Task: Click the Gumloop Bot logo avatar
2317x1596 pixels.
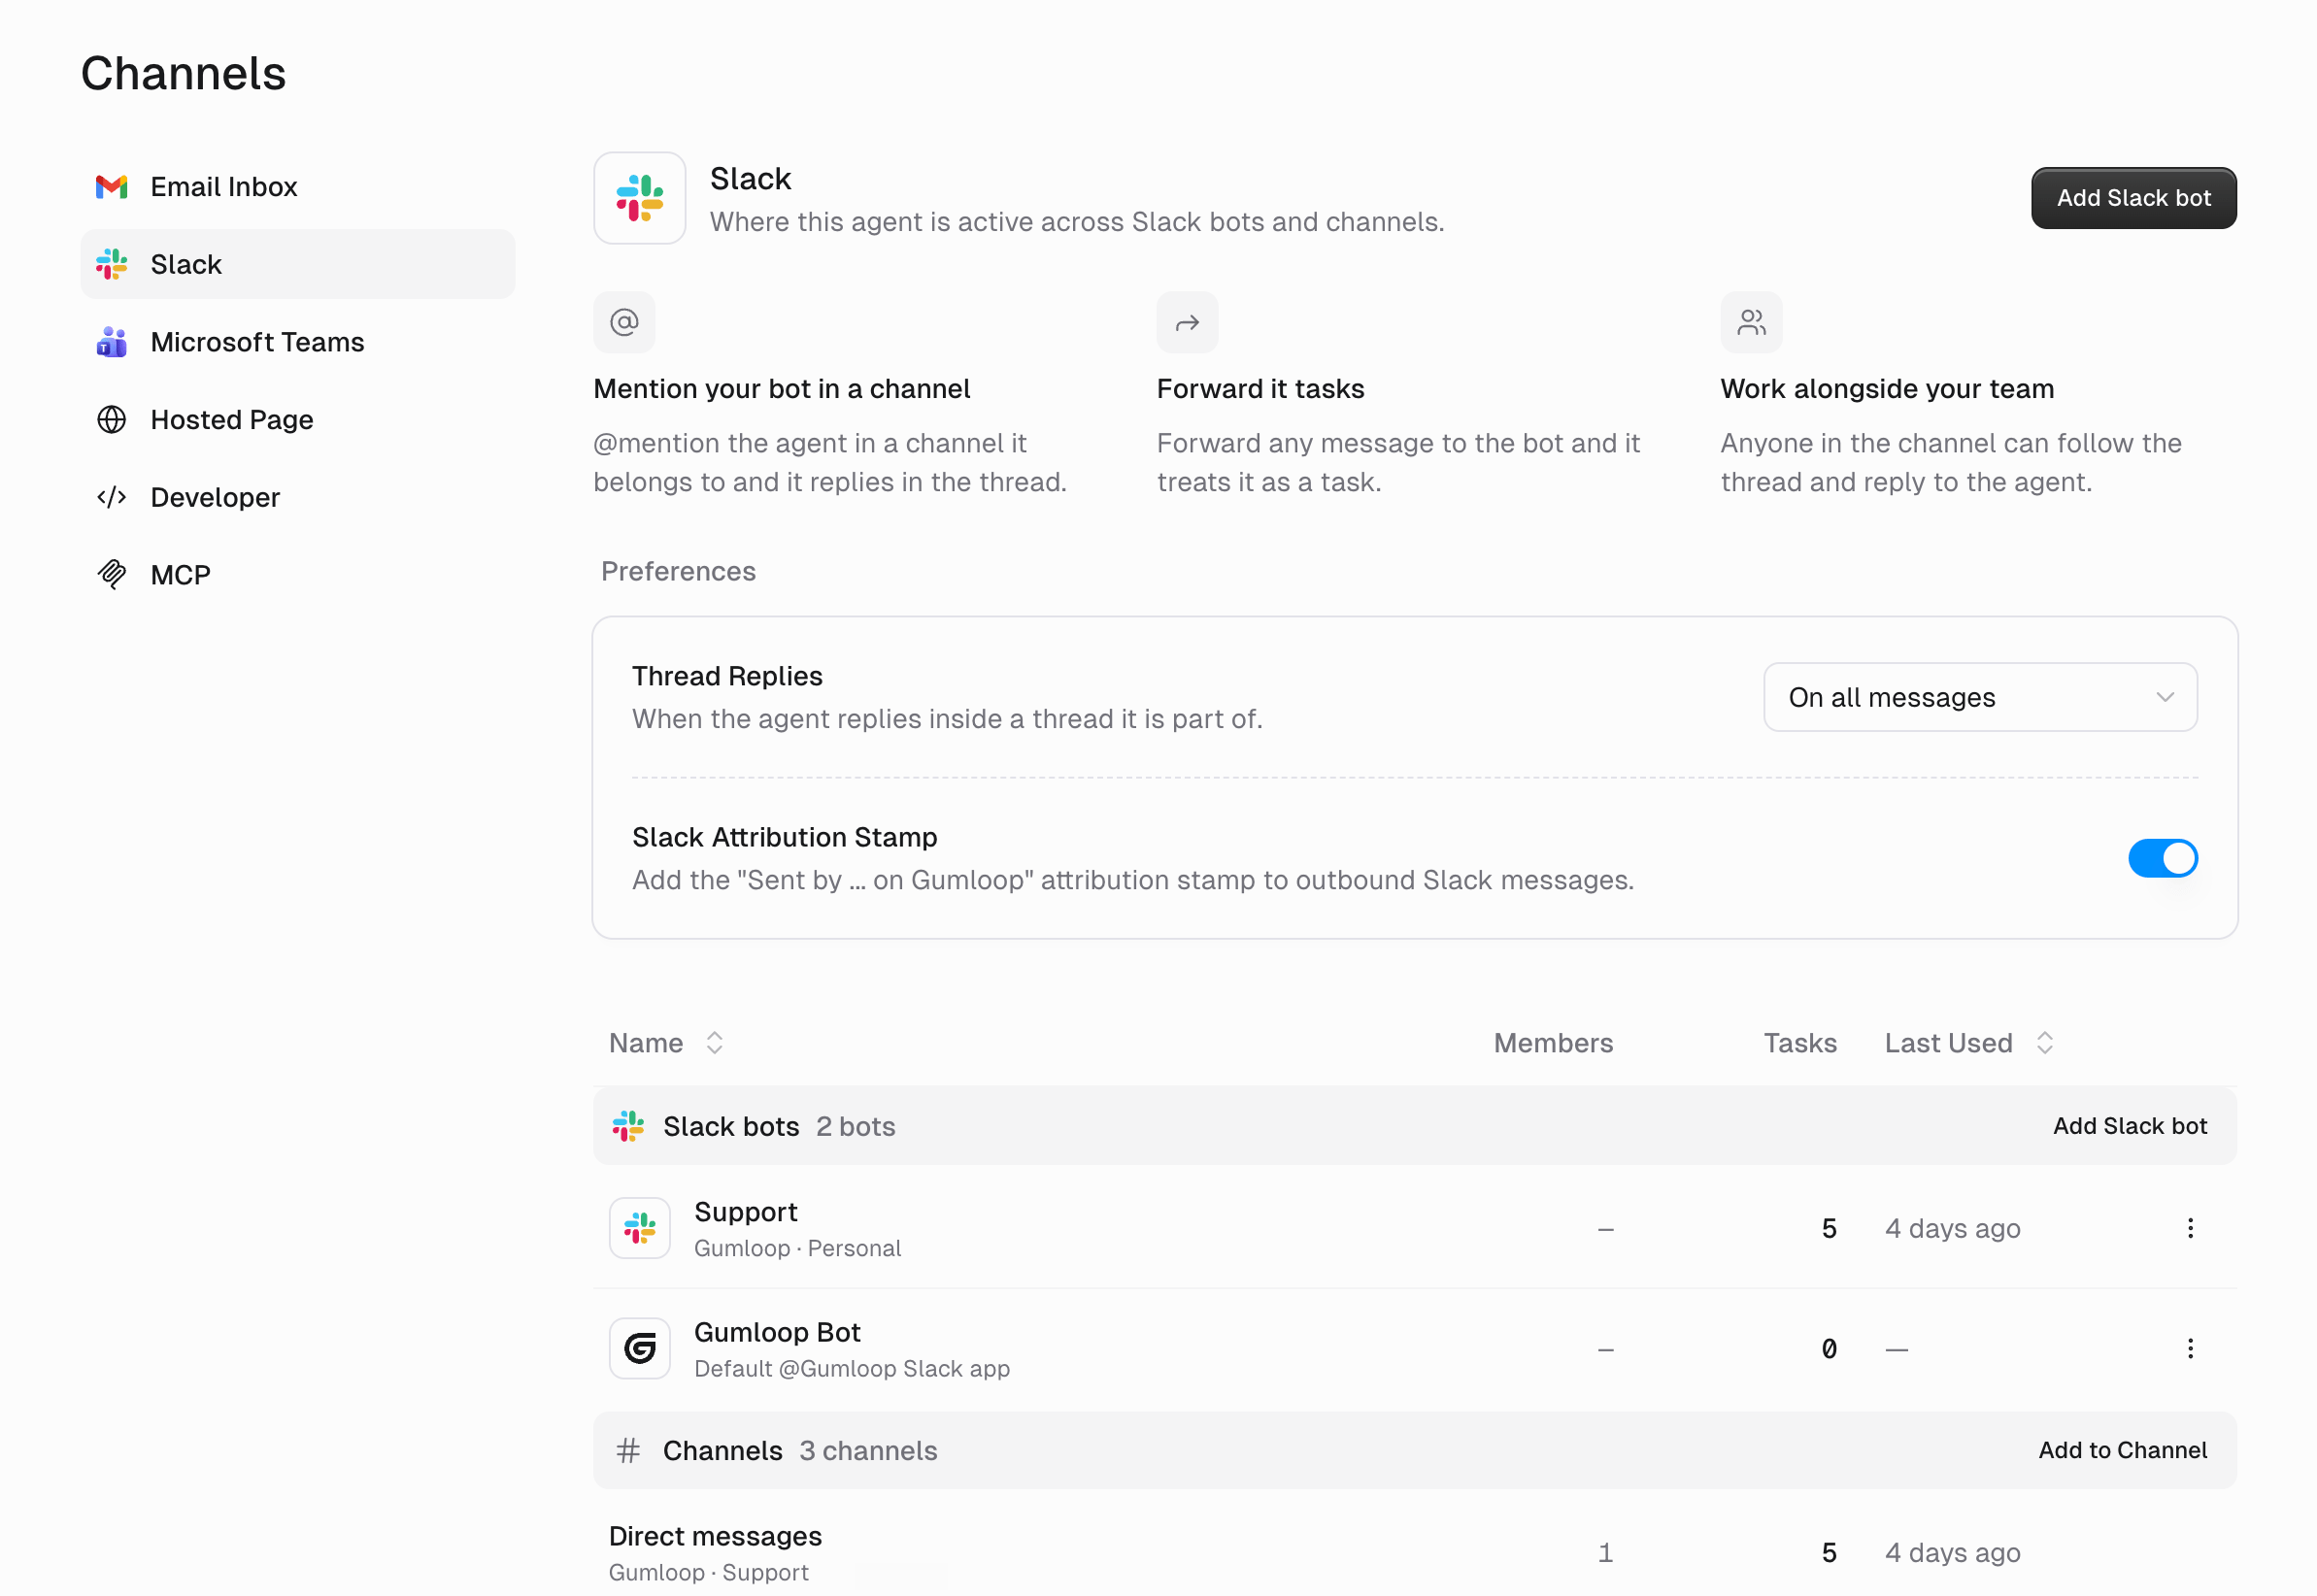Action: 639,1348
